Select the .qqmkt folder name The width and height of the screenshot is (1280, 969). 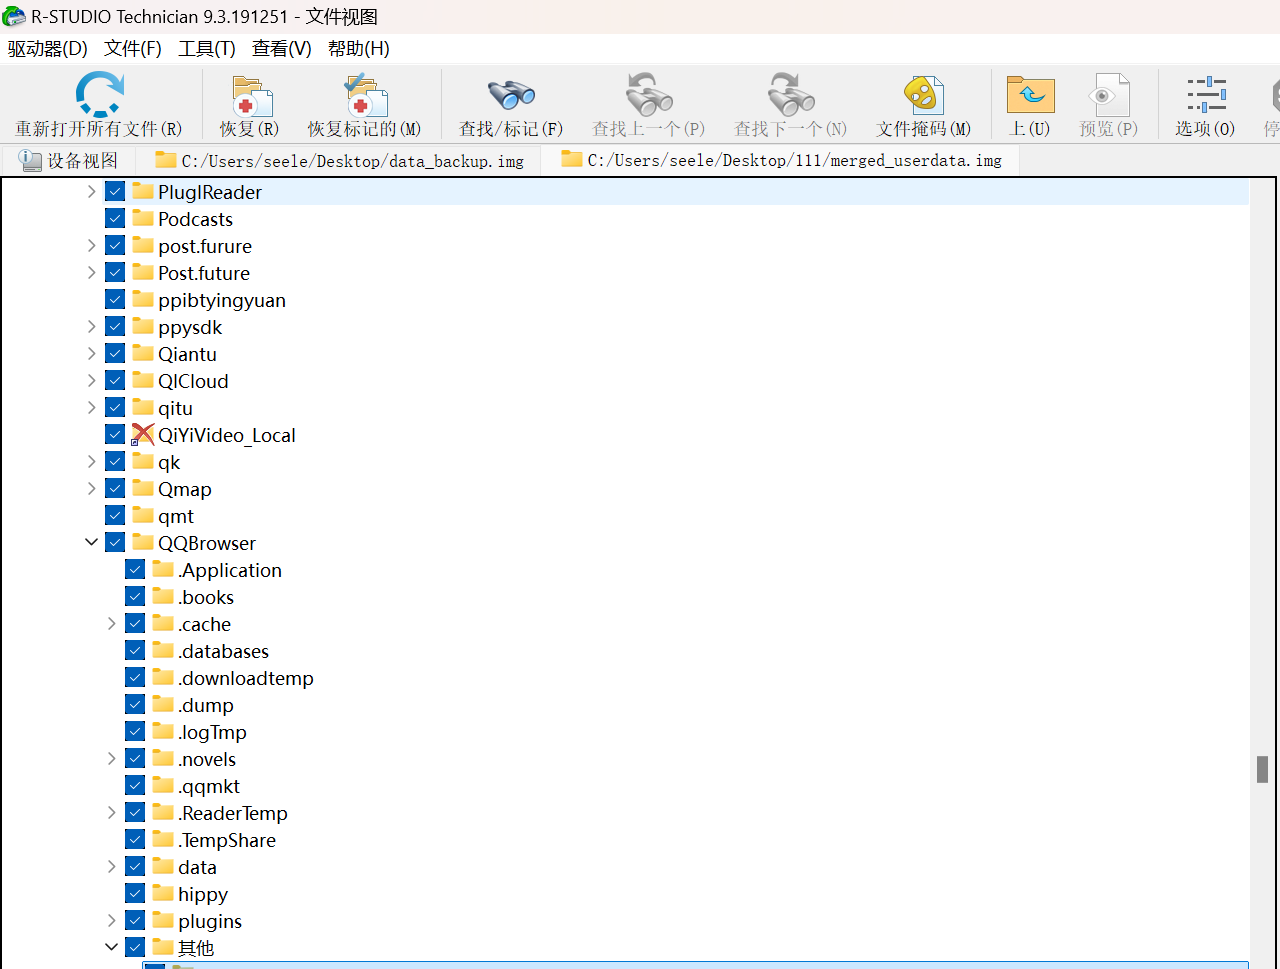[209, 786]
